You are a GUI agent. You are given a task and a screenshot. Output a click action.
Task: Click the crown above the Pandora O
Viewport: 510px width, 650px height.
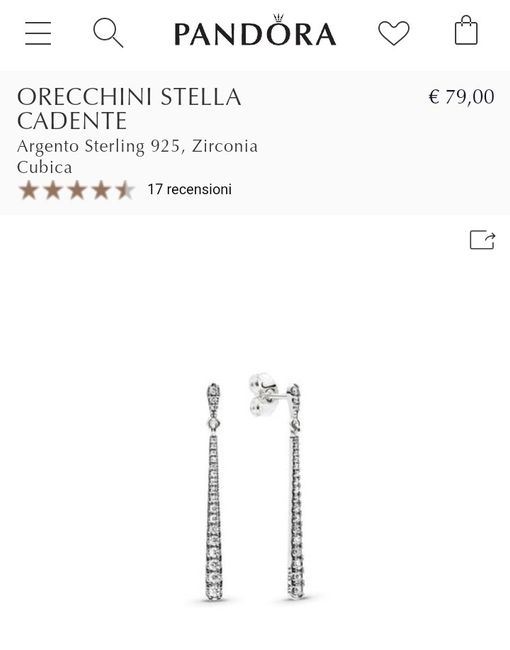click(x=278, y=18)
